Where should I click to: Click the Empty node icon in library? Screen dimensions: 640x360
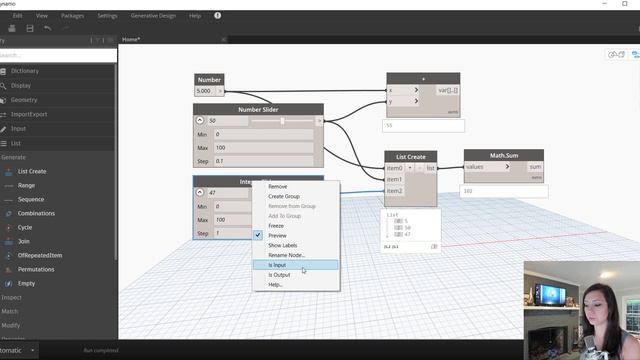tap(9, 283)
